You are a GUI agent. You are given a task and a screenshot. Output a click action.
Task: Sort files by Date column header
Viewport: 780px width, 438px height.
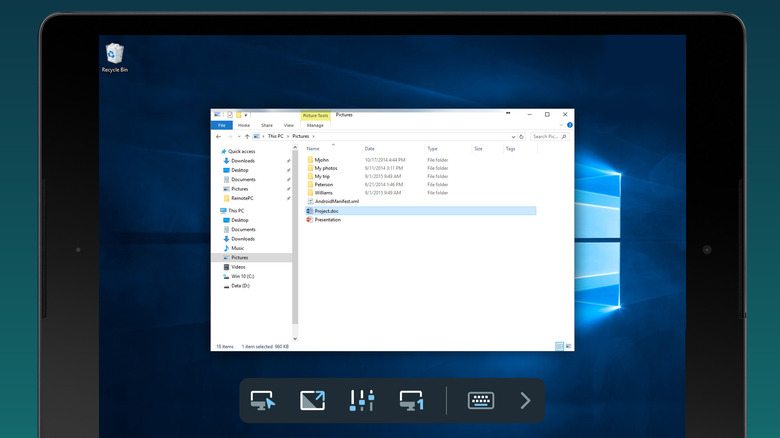click(x=370, y=148)
